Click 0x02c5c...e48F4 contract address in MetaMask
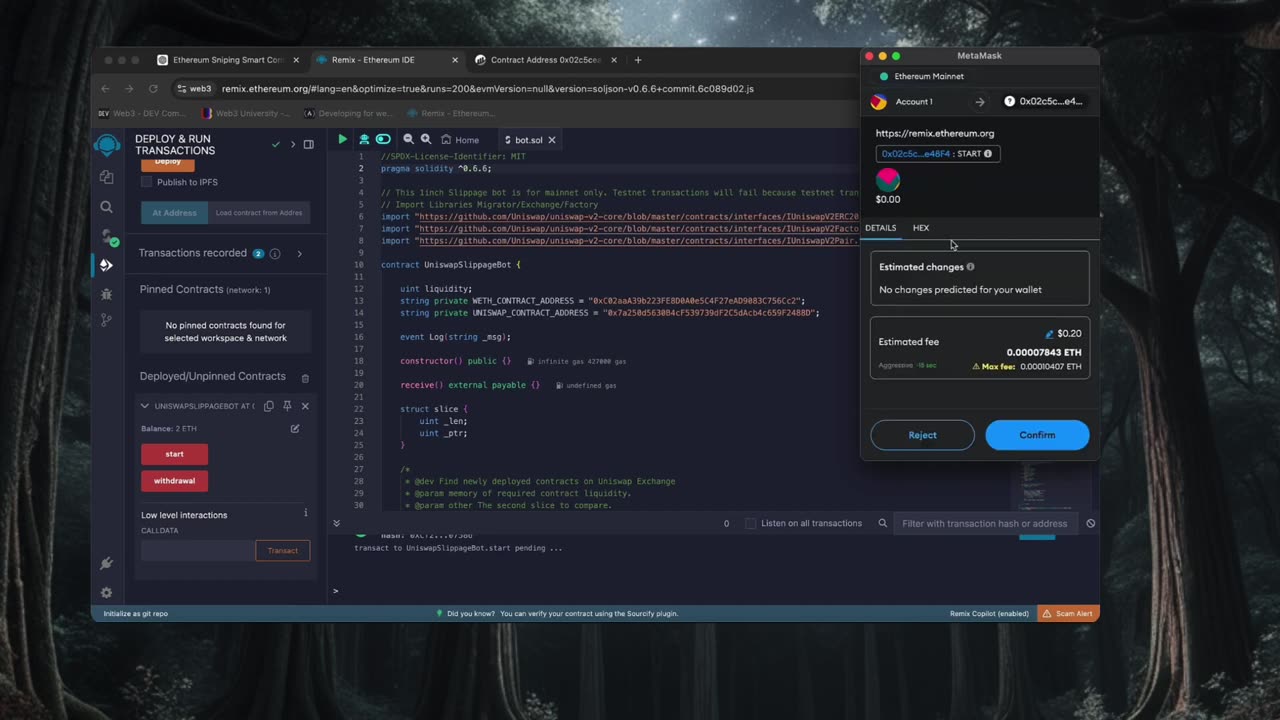Screen dimensions: 1280x720 point(916,154)
